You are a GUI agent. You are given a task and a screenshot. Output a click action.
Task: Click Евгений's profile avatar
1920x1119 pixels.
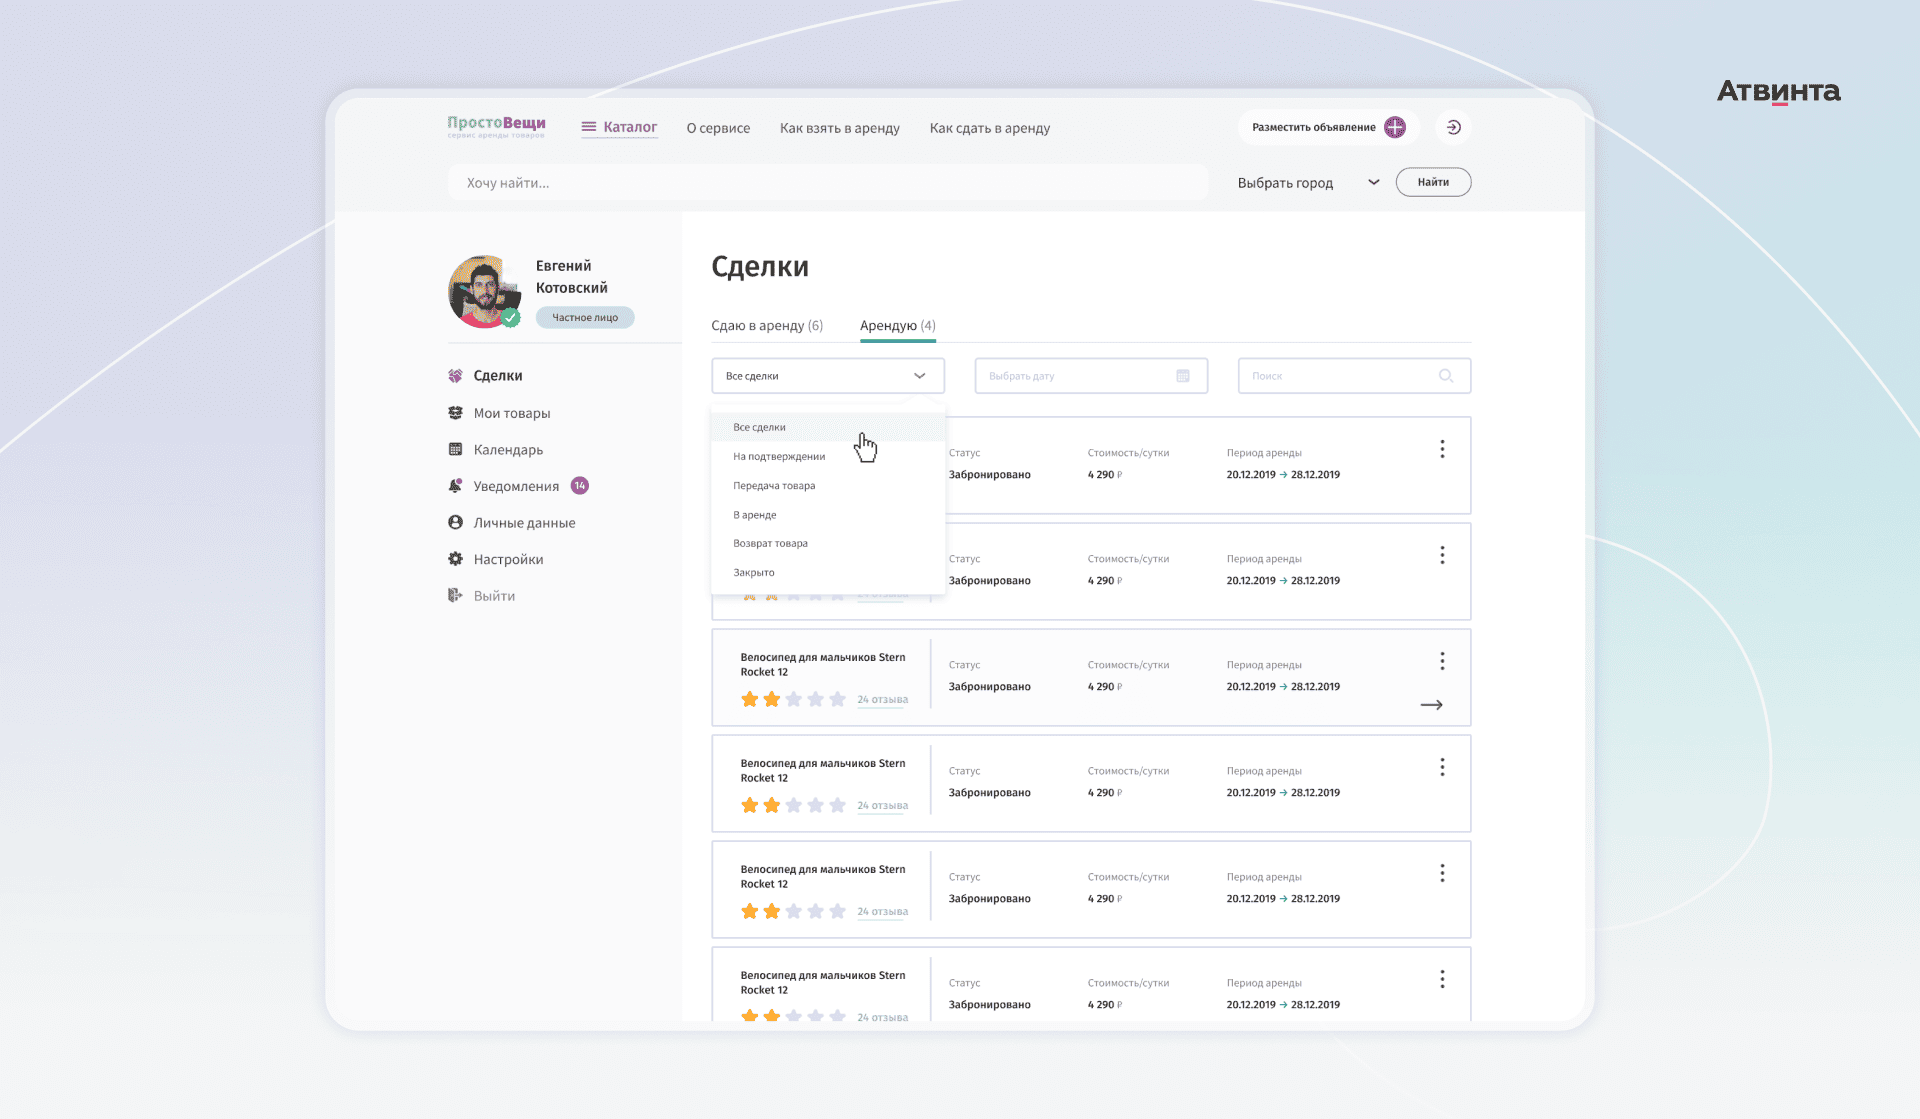point(484,291)
